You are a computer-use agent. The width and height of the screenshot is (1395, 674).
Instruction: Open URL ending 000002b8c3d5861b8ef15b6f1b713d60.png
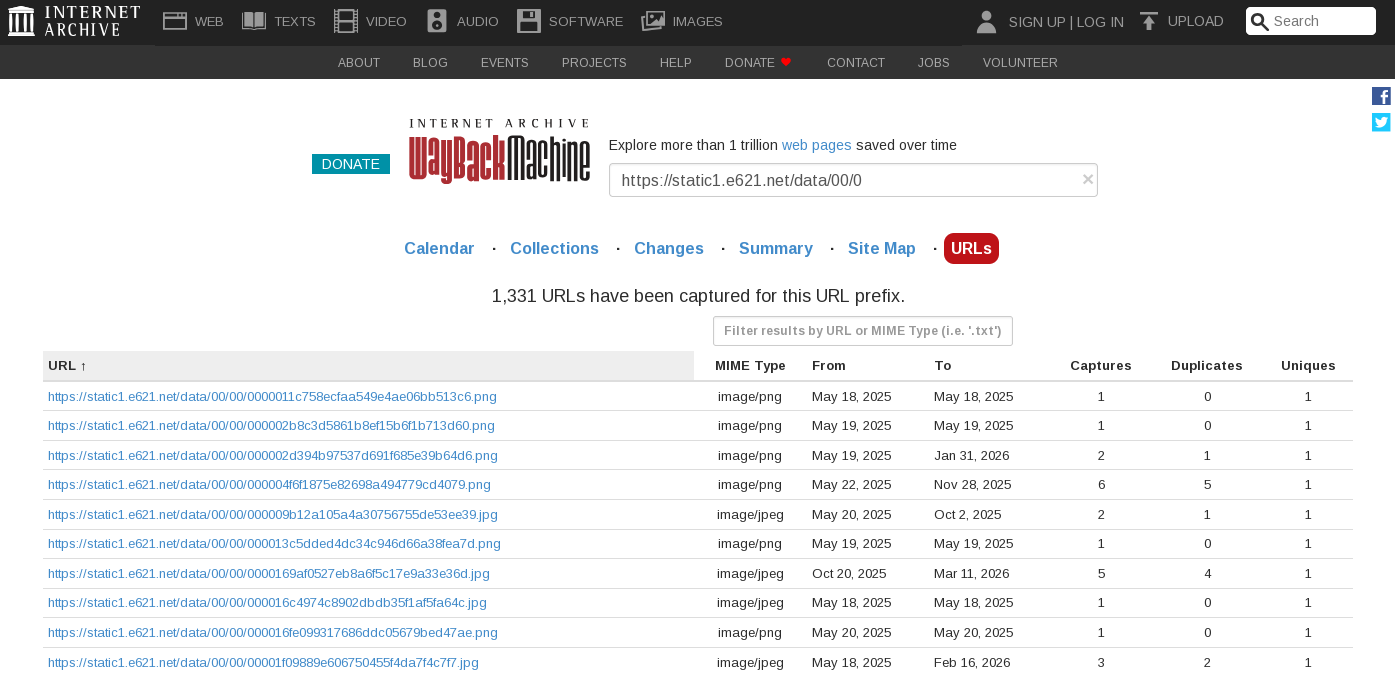click(x=271, y=426)
